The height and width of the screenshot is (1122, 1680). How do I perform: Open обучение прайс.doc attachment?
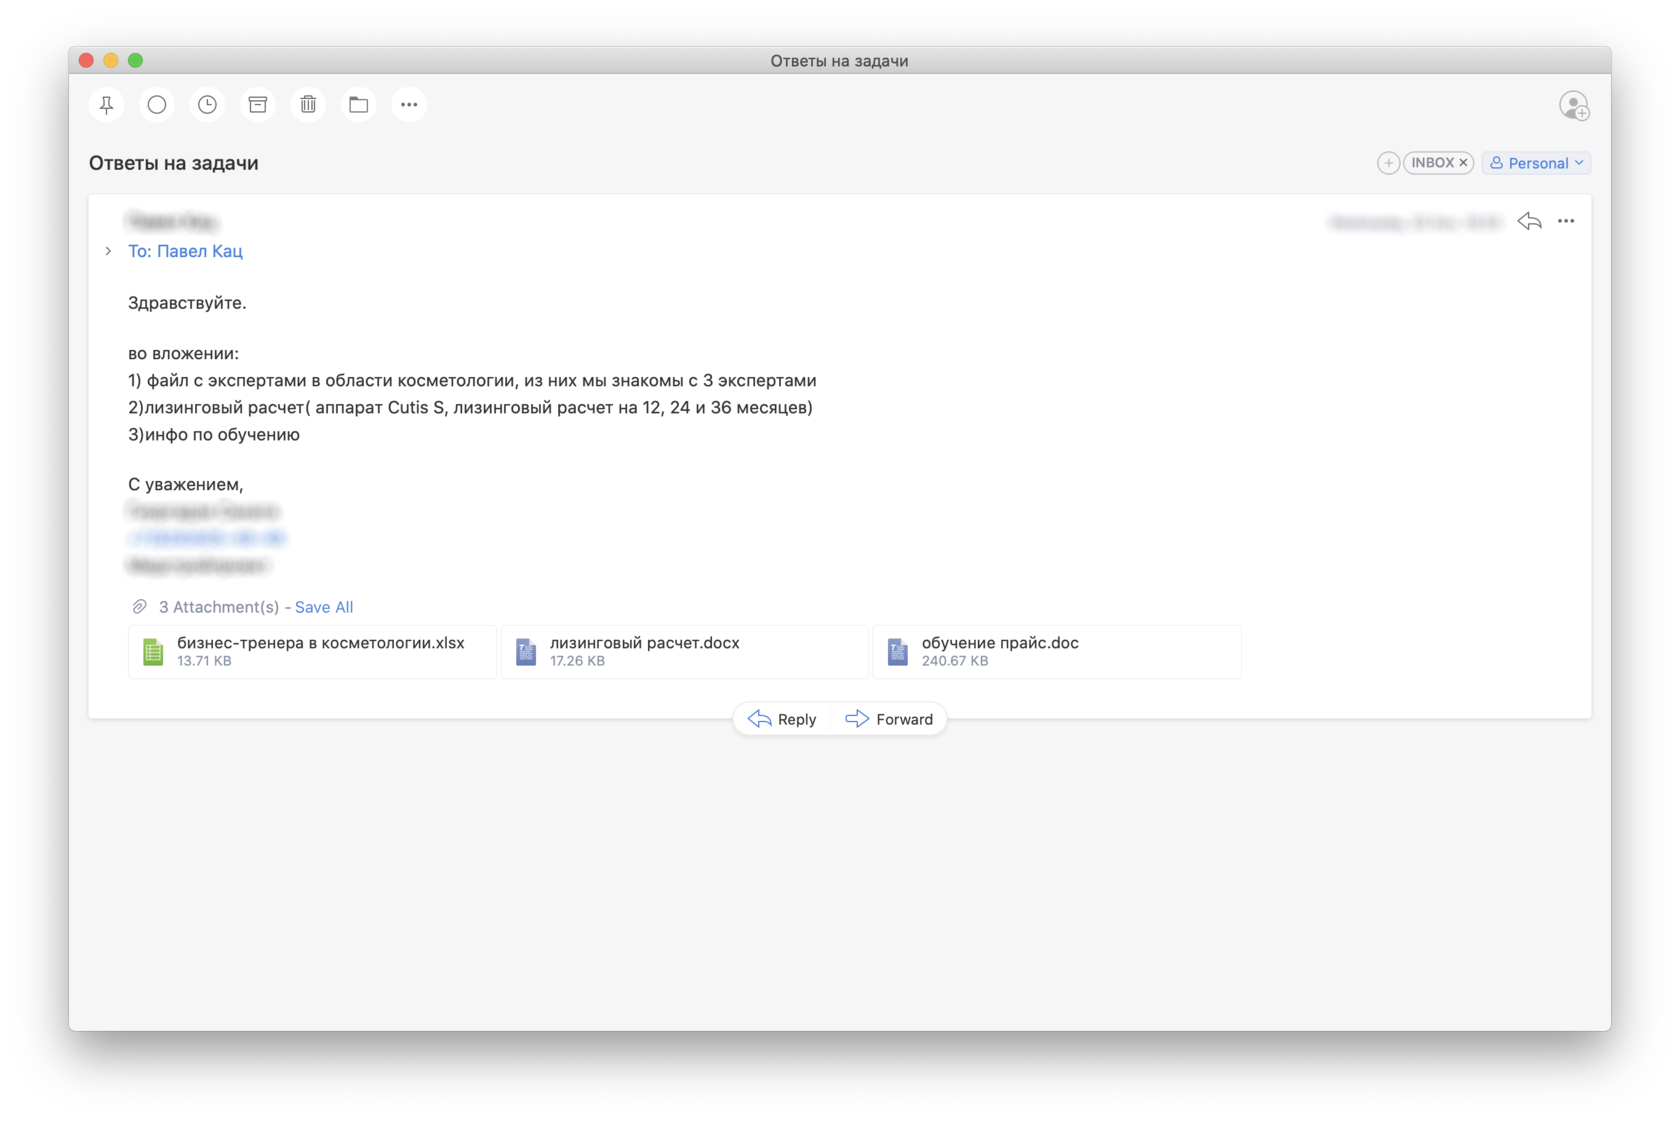click(1057, 651)
